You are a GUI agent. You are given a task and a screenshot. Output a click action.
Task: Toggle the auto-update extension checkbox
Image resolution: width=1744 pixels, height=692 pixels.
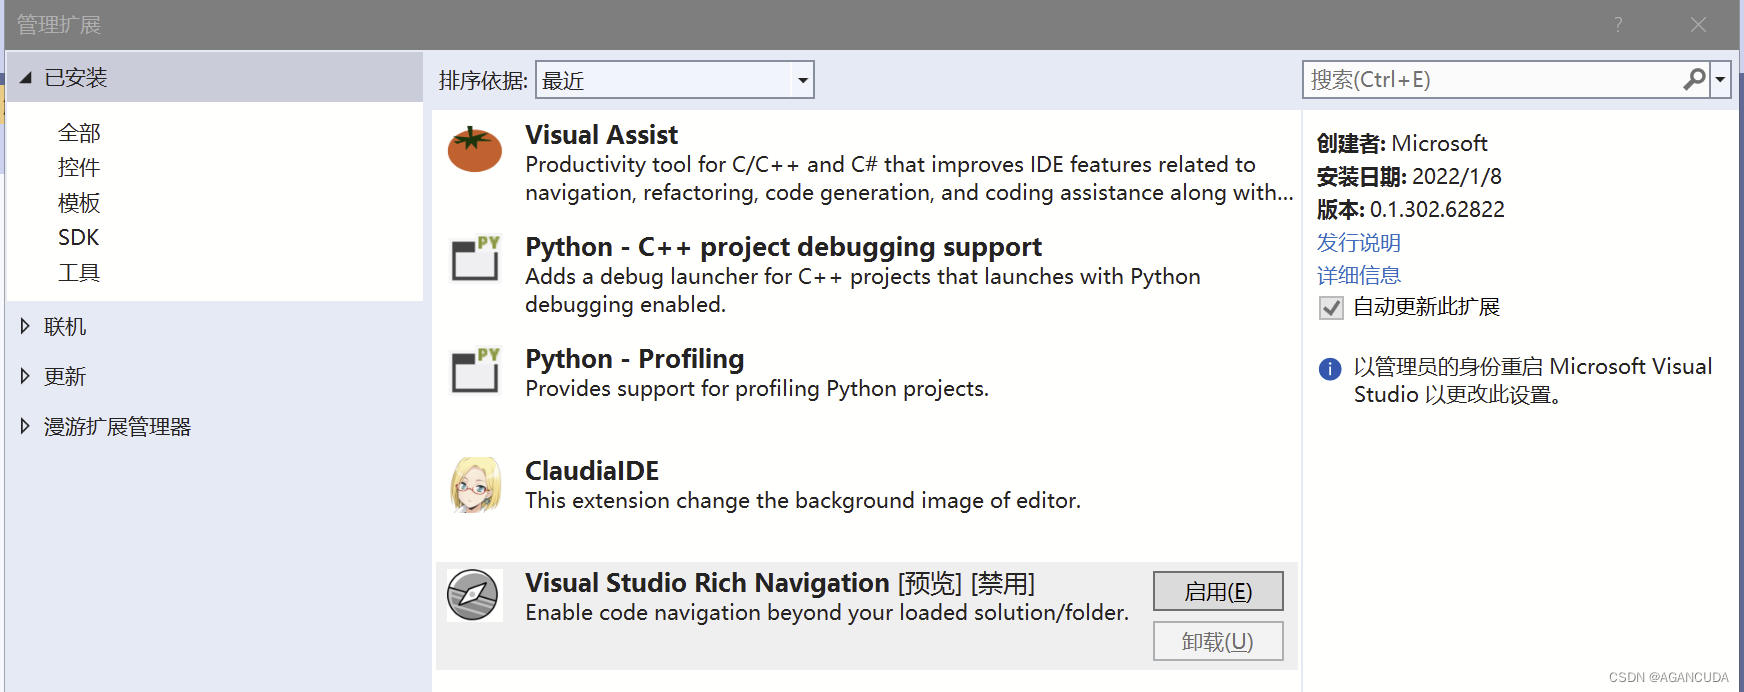coord(1331,308)
